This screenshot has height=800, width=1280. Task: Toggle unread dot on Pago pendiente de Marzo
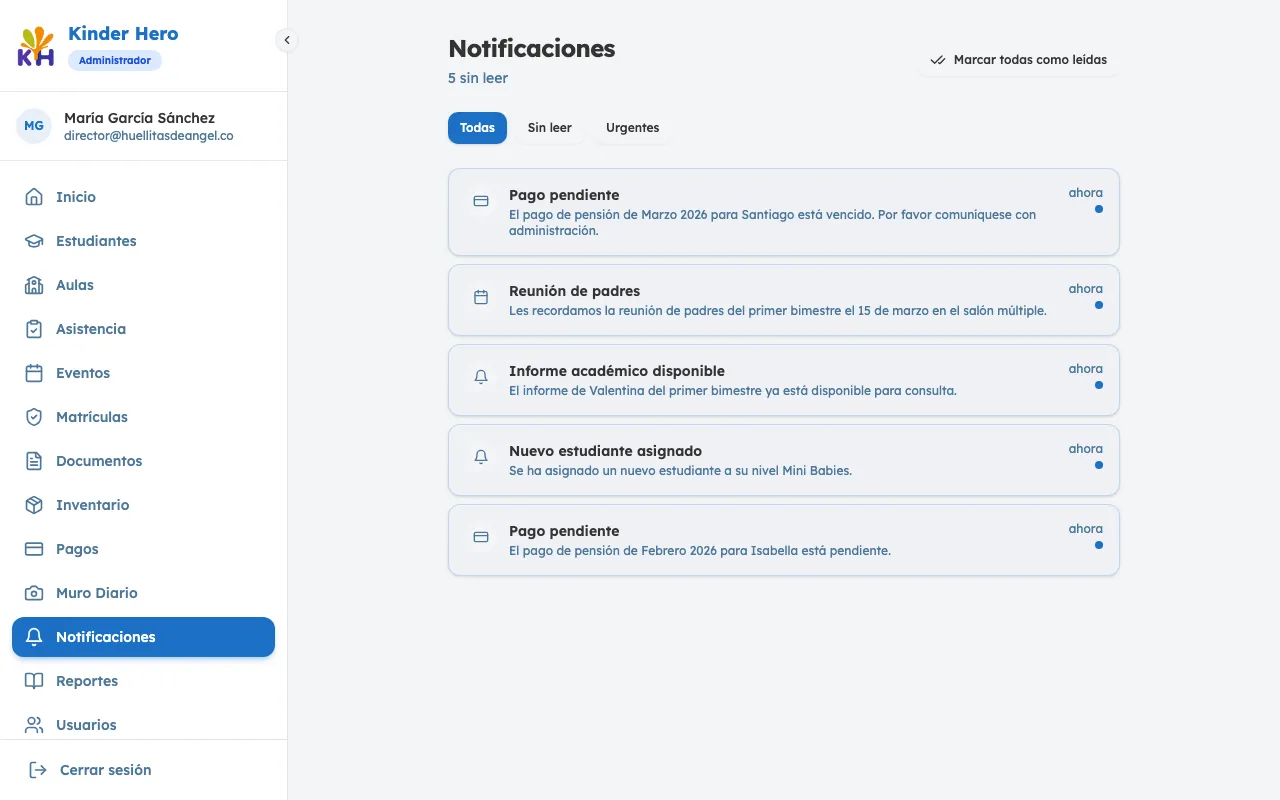click(1098, 210)
